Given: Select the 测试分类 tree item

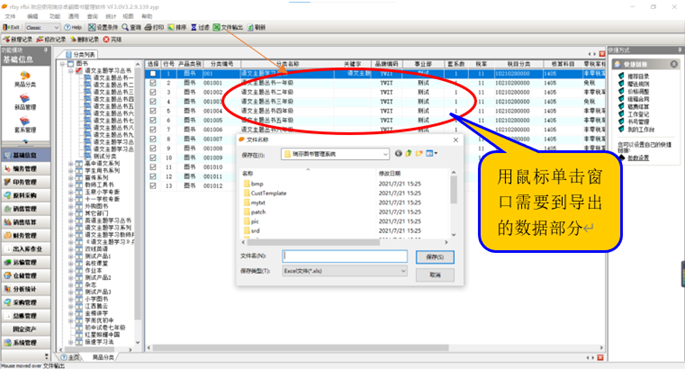Looking at the screenshot, I should 105,156.
